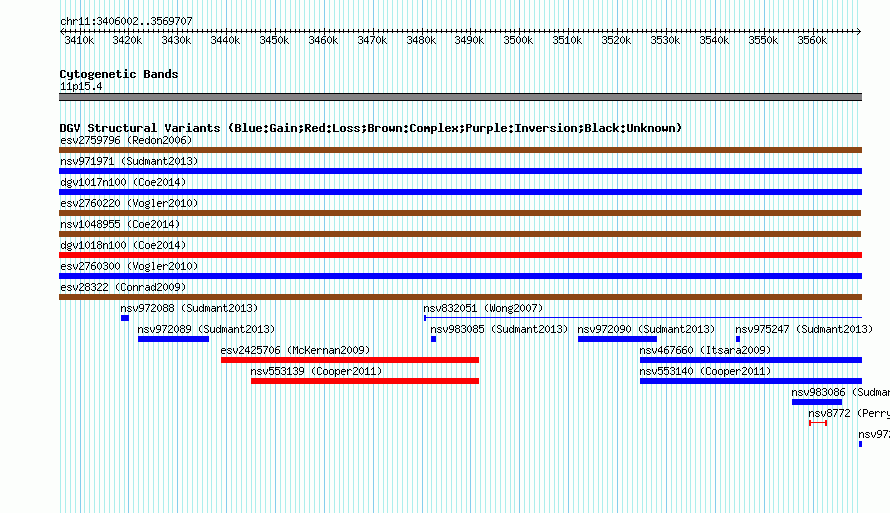Click the nsv983085 (Sudmant2013) label
This screenshot has height=513, width=890.
499,329
